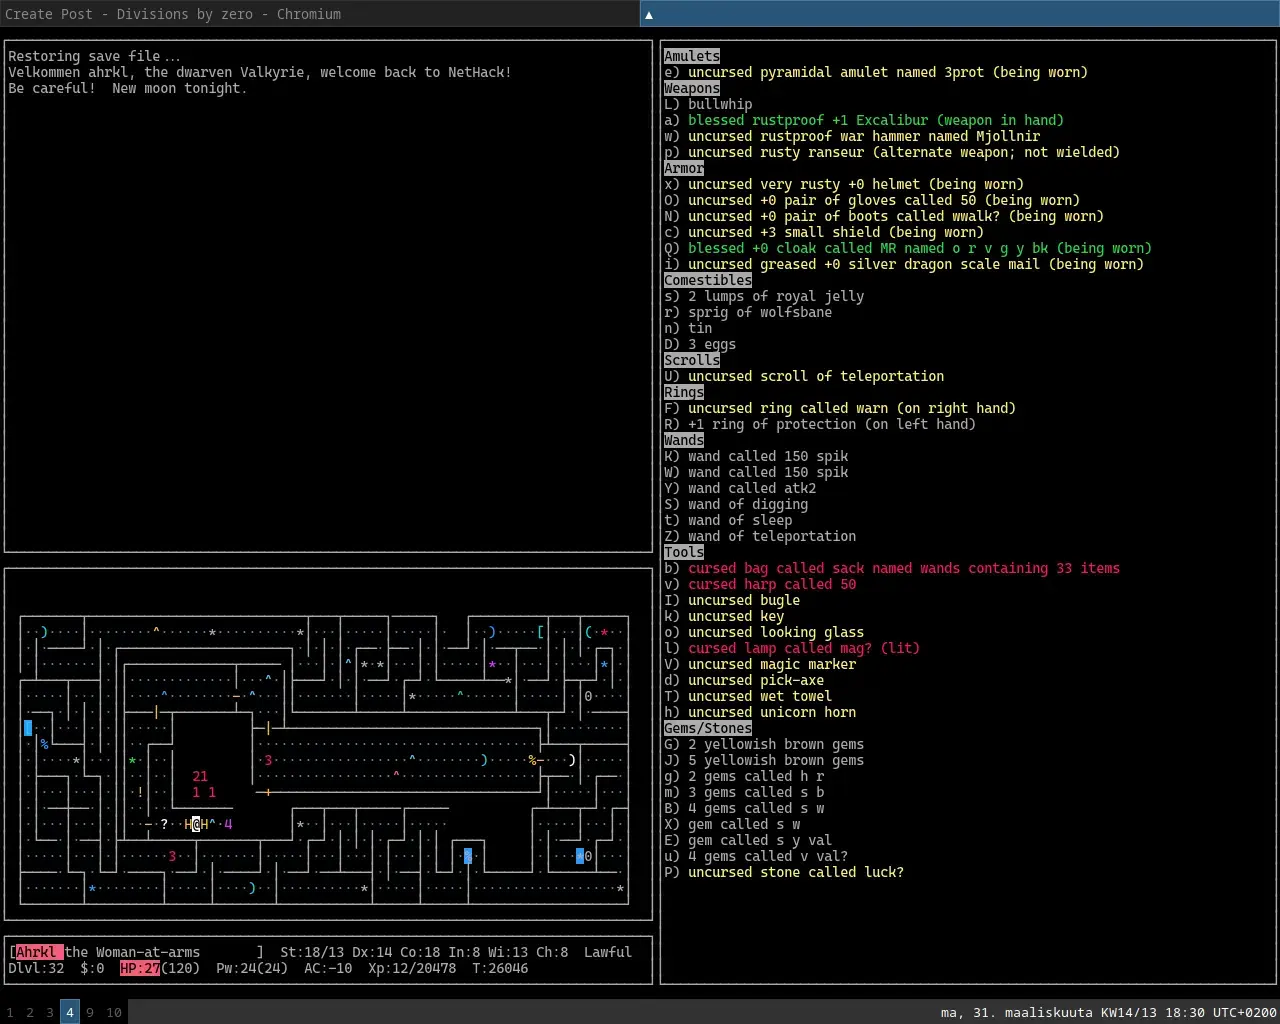Click the Gems/Stones inventory header
The width and height of the screenshot is (1280, 1024).
708,728
